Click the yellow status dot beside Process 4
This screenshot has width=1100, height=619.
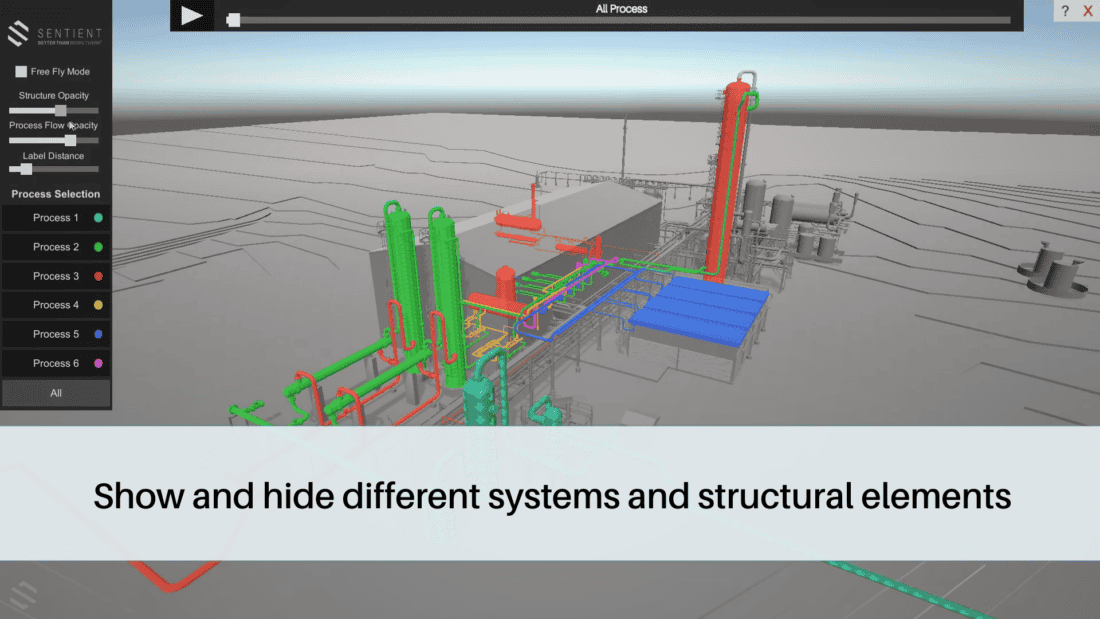97,304
